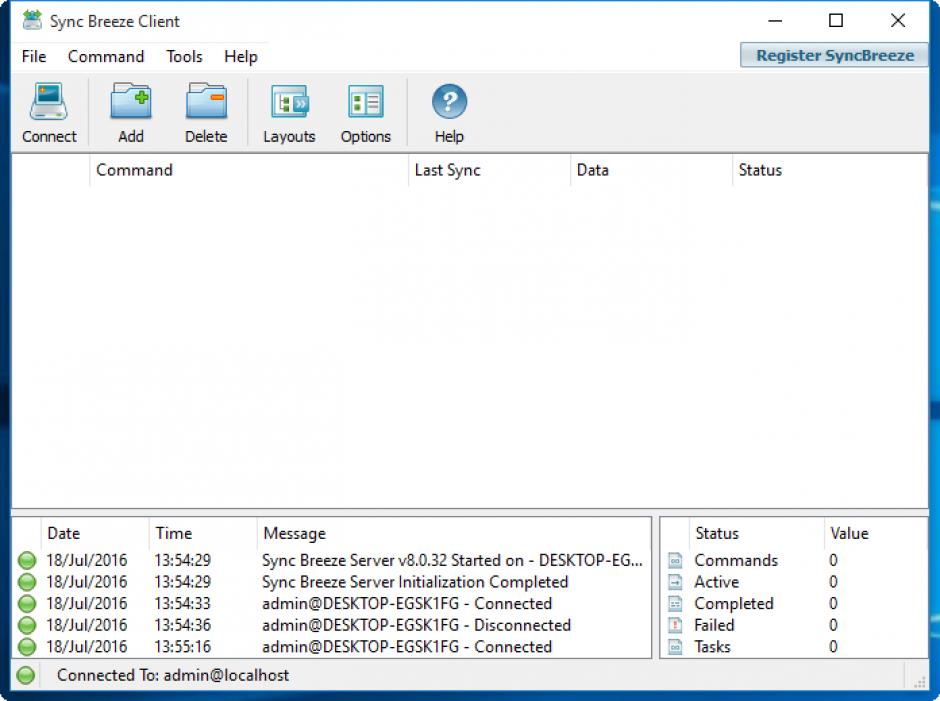This screenshot has height=701, width=940.
Task: Click the Sync Breeze Client title bar icon
Action: pos(32,21)
